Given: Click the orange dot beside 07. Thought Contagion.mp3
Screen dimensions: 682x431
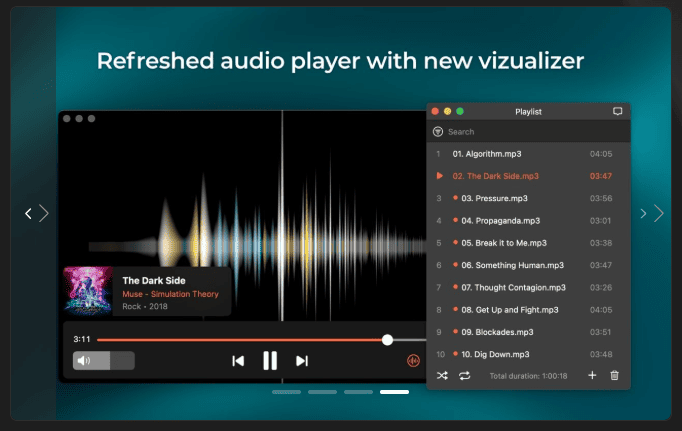Looking at the screenshot, I should 455,287.
